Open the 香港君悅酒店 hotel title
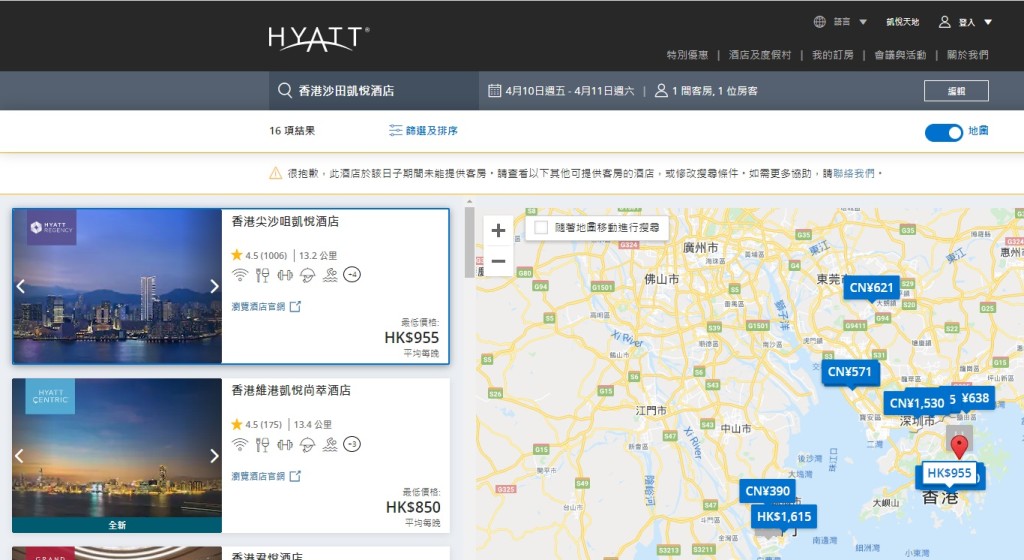The image size is (1024, 560). coord(267,555)
